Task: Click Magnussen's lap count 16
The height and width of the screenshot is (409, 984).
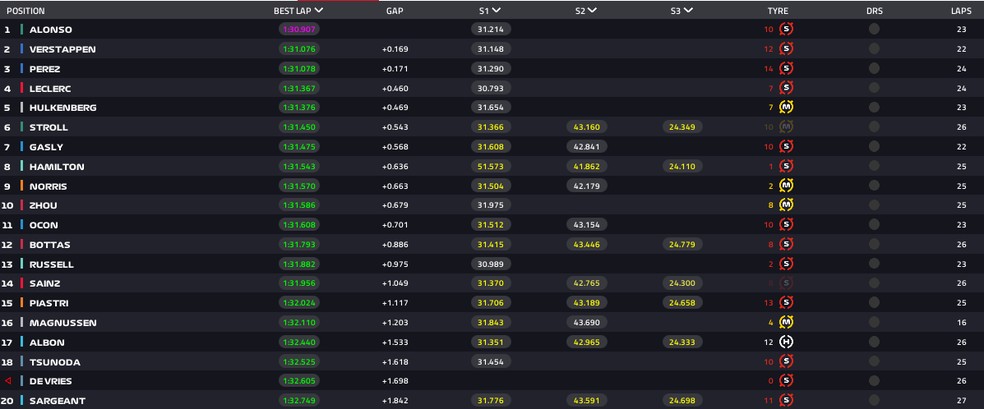Action: click(961, 323)
